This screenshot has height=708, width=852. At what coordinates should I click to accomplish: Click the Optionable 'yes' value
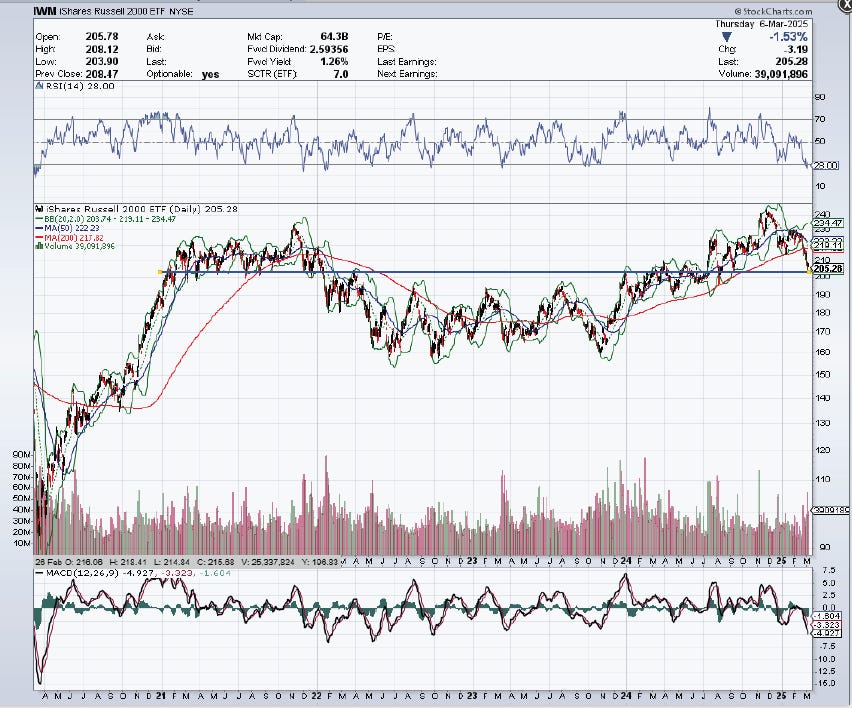point(210,74)
